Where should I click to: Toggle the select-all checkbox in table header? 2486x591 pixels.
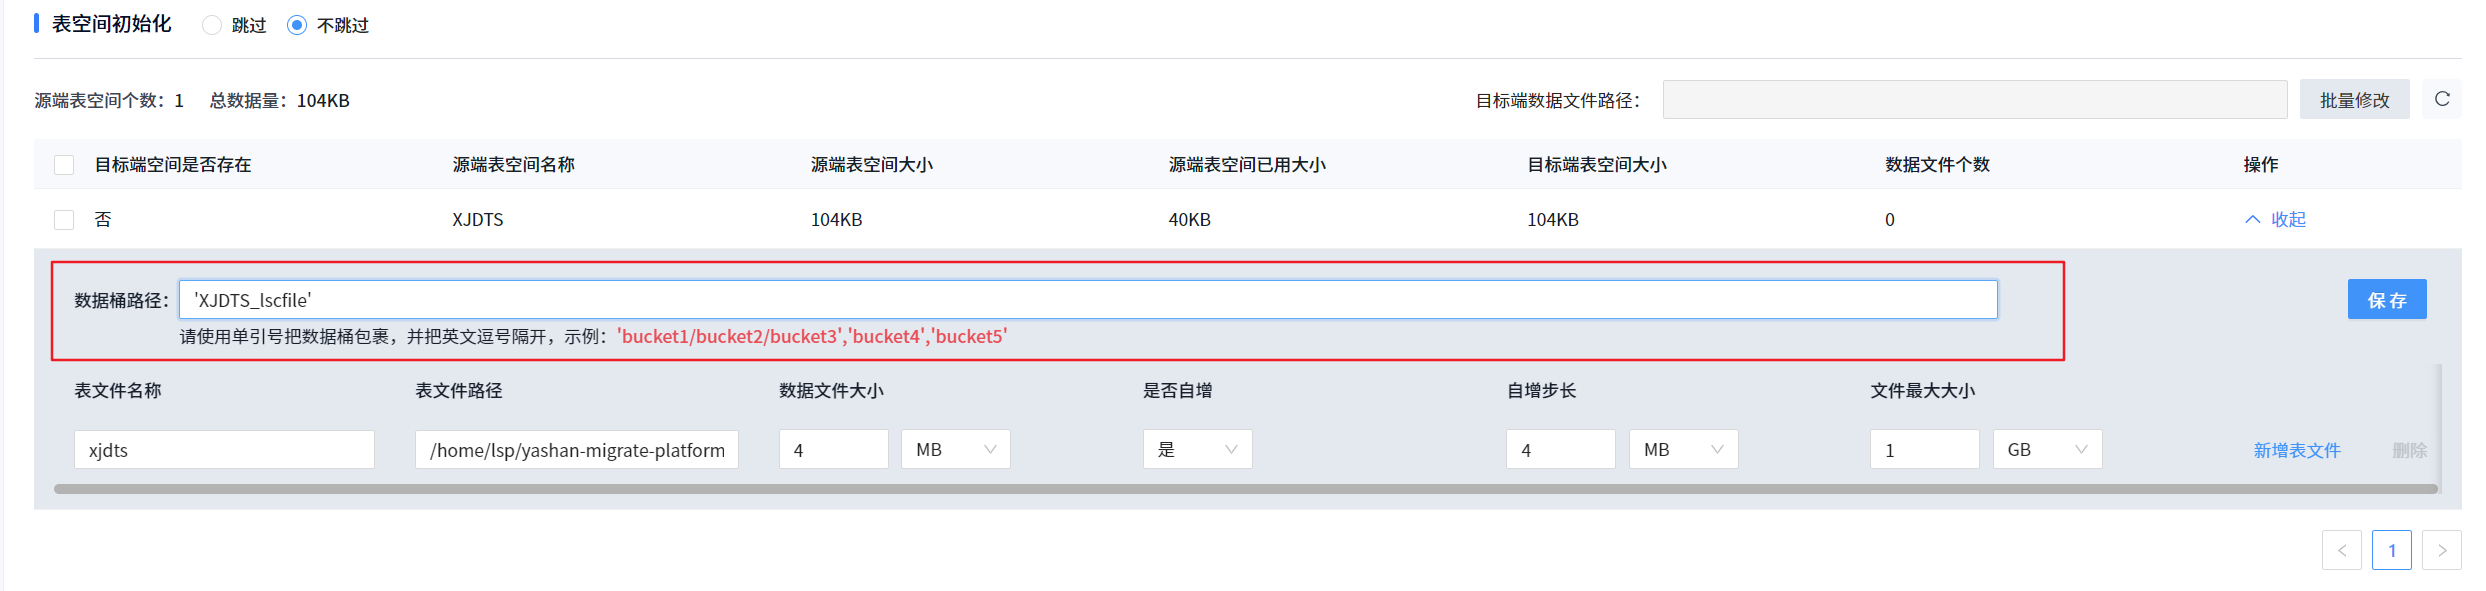pos(64,165)
